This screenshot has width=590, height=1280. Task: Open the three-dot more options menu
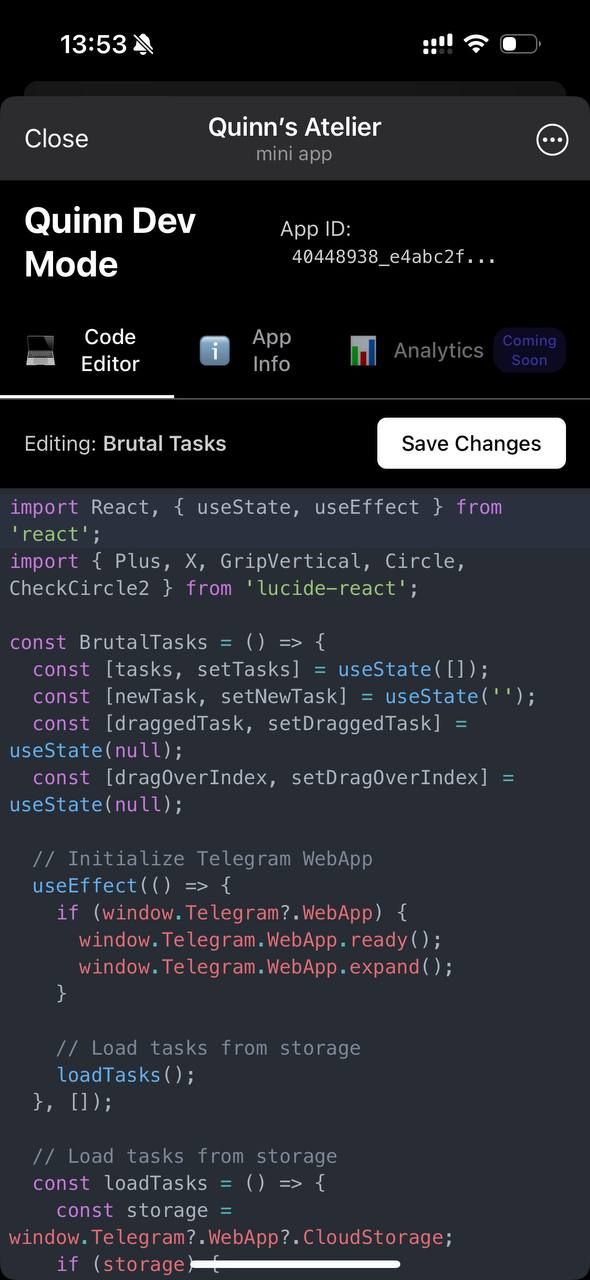tap(552, 140)
